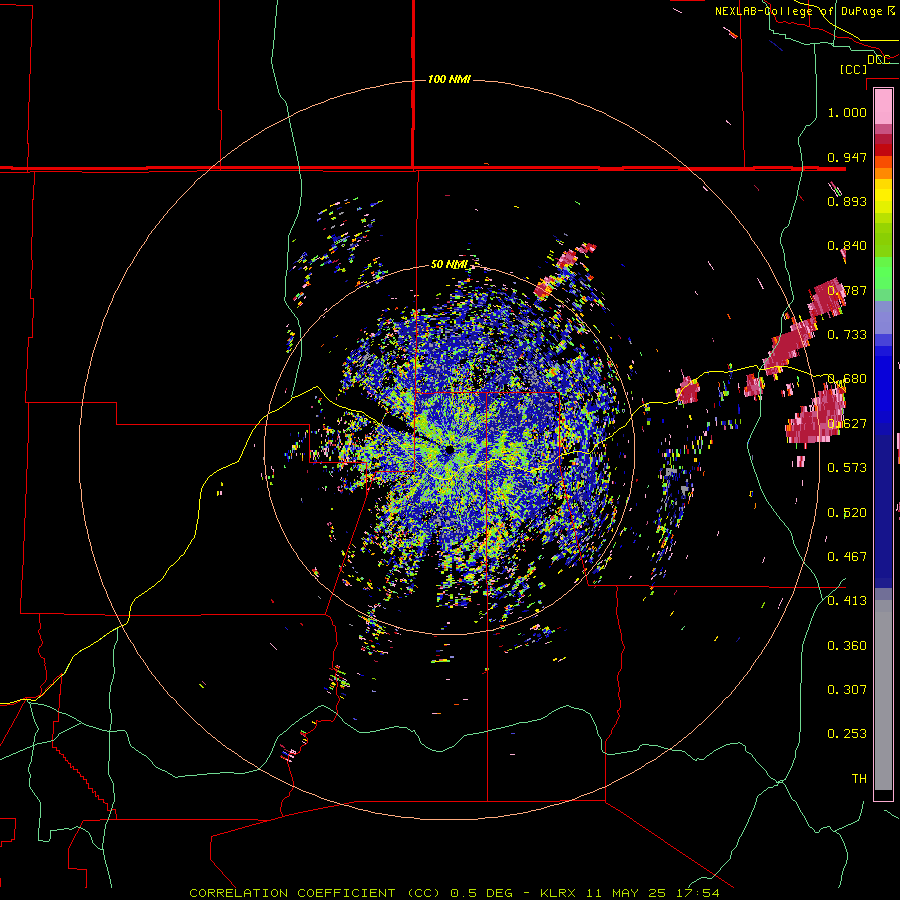Click the 0.467 legend value
This screenshot has width=900, height=900.
847,556
